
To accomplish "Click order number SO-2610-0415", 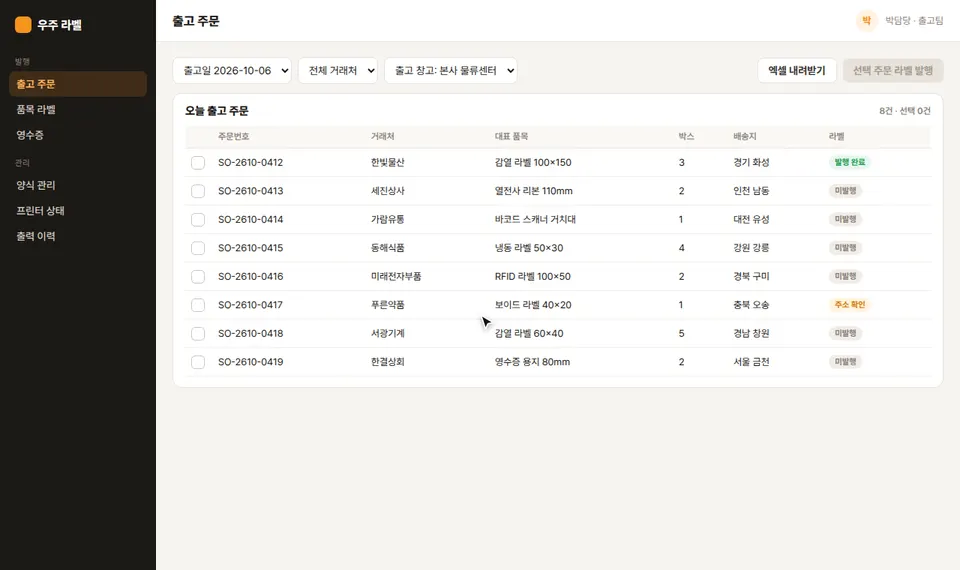I will (x=250, y=248).
